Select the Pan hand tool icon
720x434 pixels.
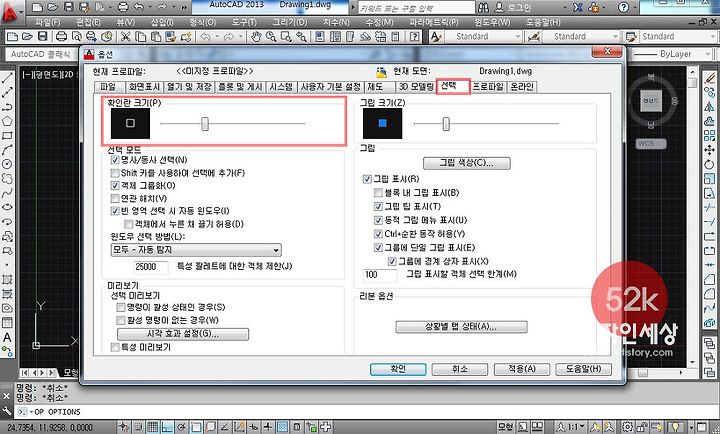coord(256,36)
